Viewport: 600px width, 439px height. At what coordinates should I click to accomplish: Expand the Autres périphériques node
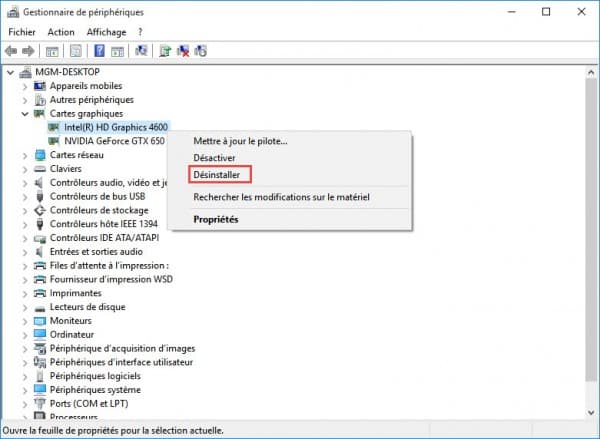25,100
